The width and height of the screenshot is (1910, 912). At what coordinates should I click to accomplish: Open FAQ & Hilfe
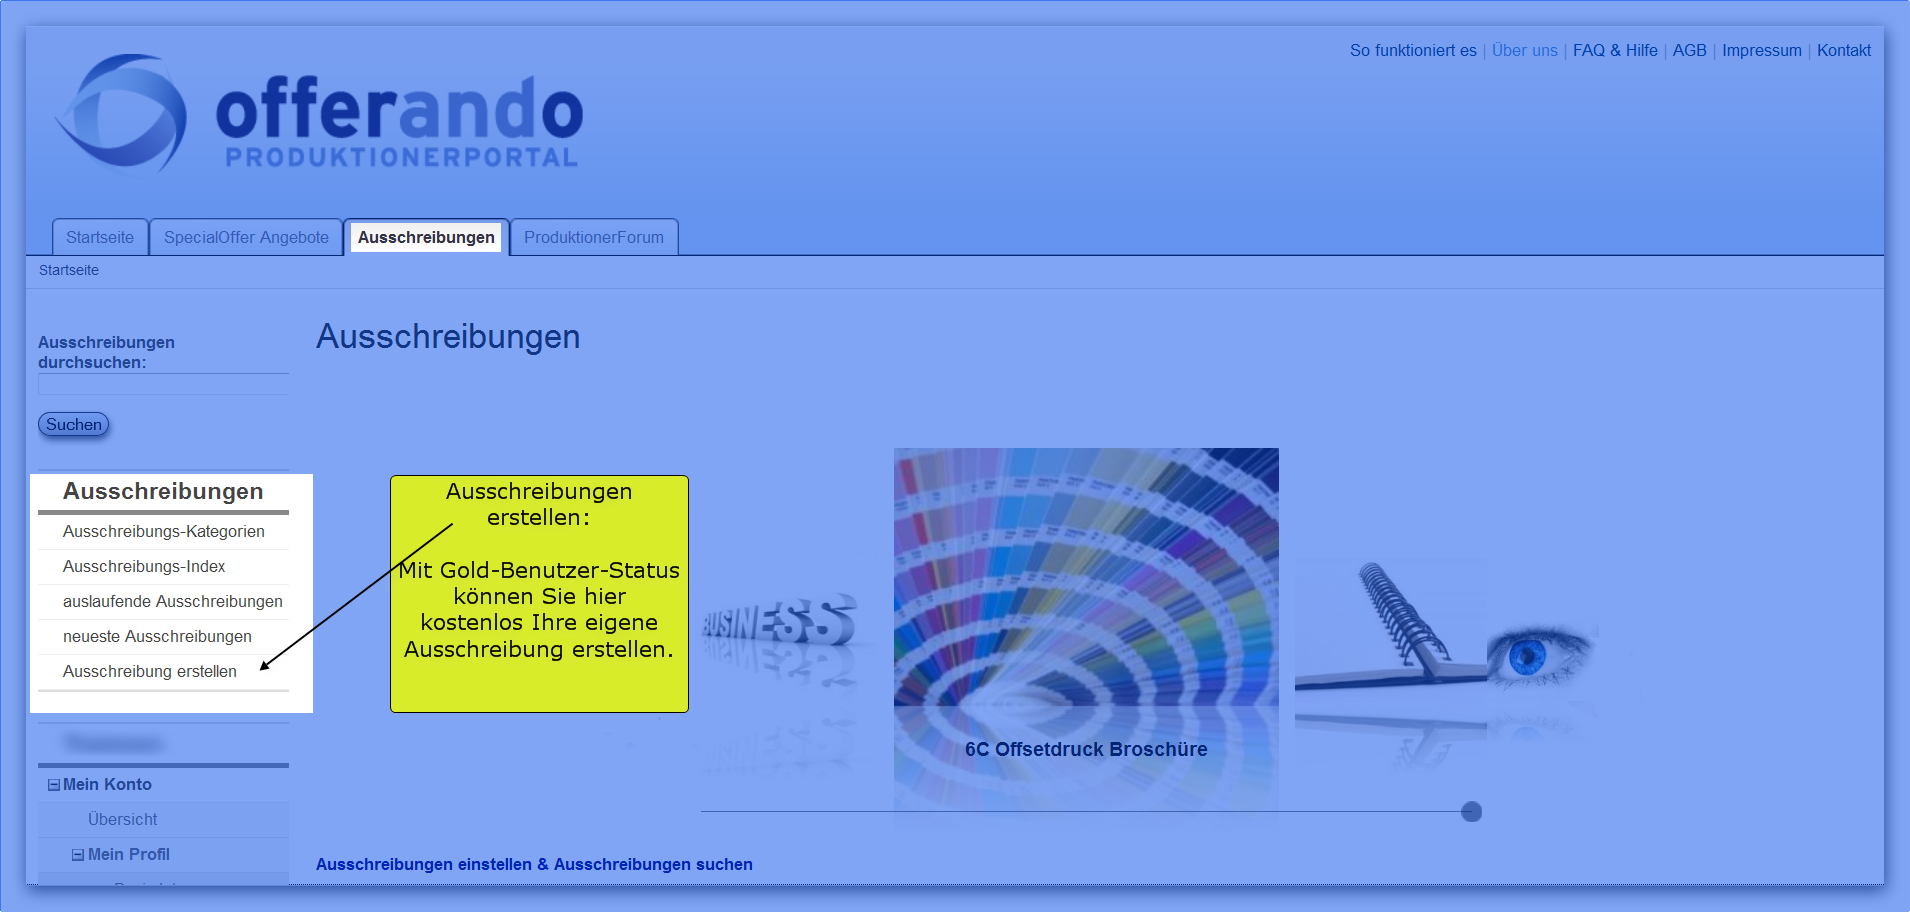[1615, 50]
